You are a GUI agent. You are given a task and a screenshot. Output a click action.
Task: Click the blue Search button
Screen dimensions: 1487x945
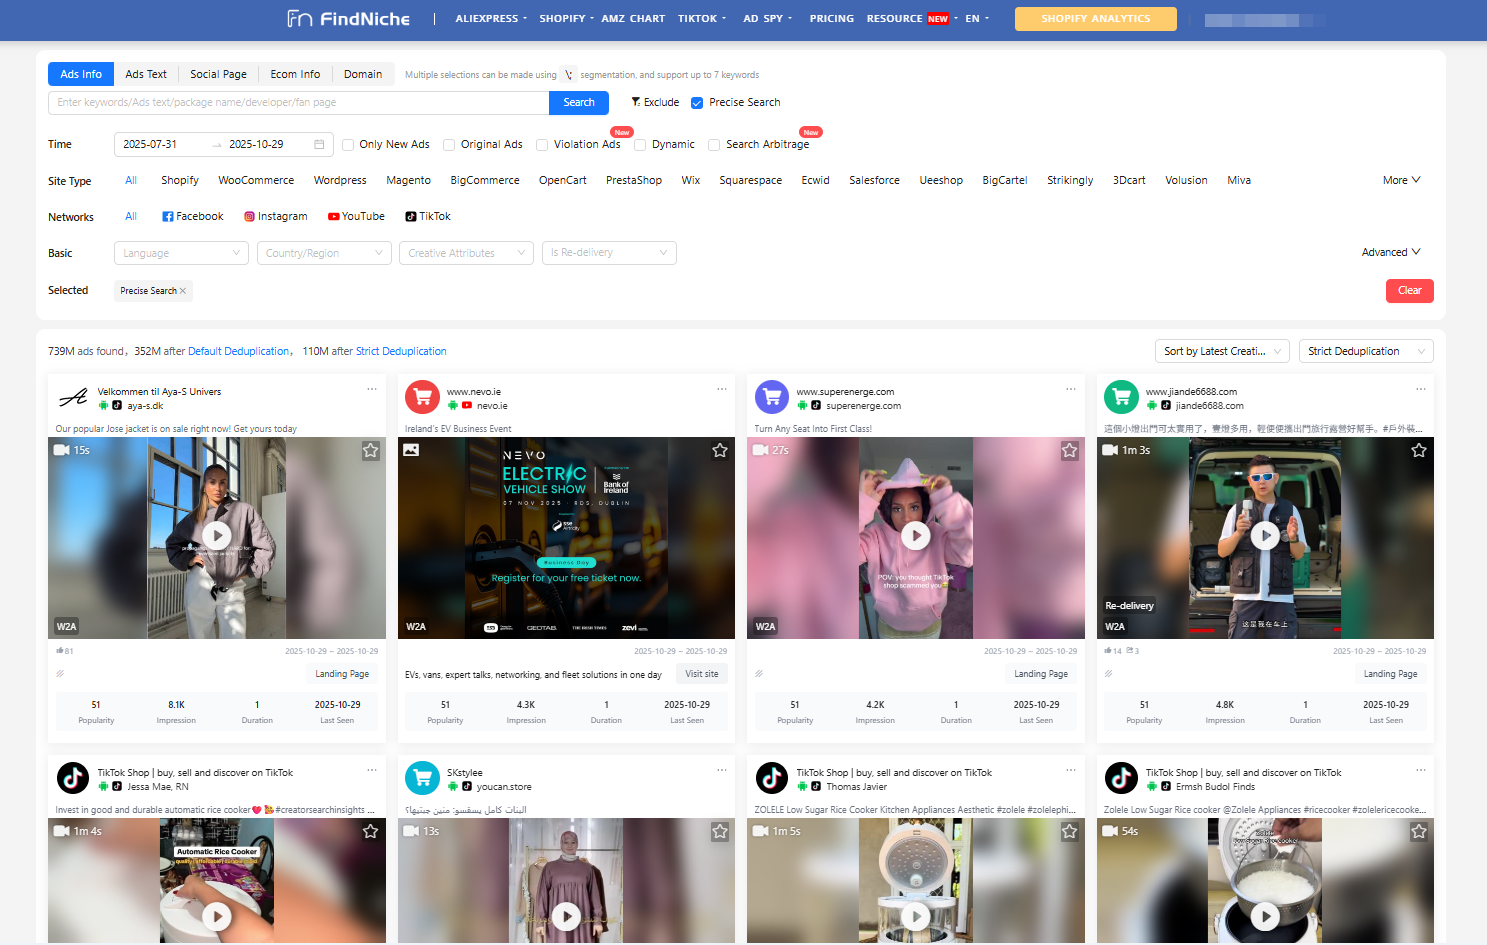point(578,102)
